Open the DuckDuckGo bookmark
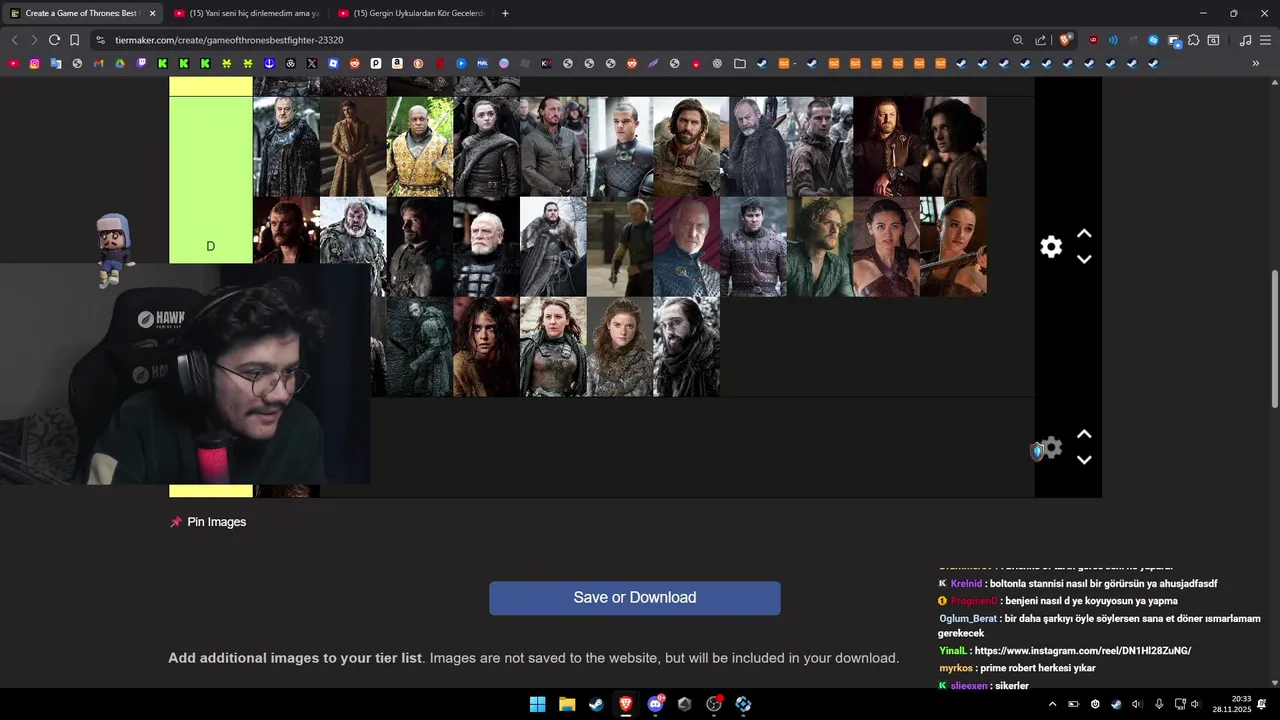 point(418,63)
